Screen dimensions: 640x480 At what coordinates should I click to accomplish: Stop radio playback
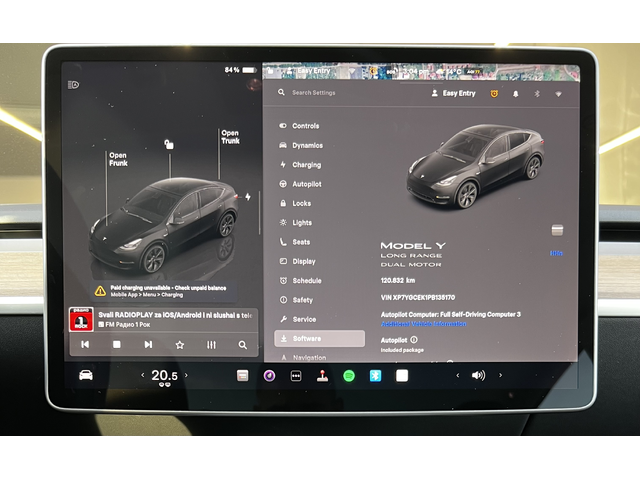pyautogui.click(x=117, y=345)
